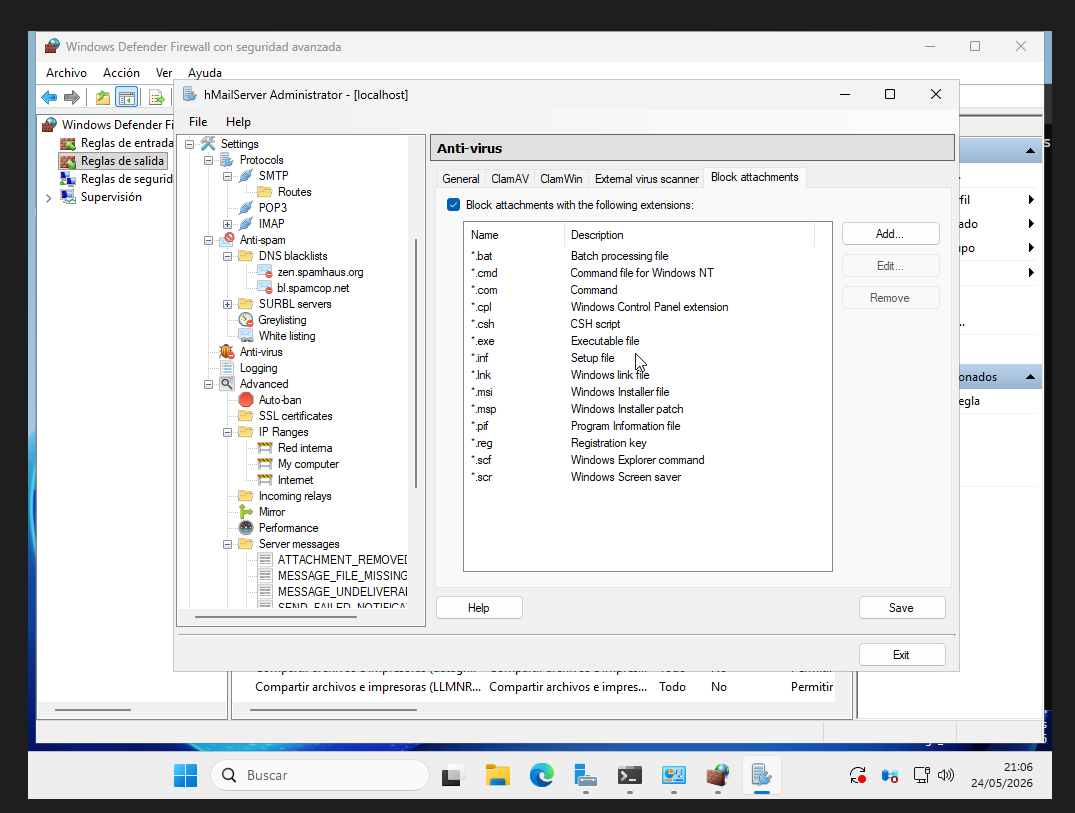Click the settings tree vertical scrollbar

pos(415,363)
